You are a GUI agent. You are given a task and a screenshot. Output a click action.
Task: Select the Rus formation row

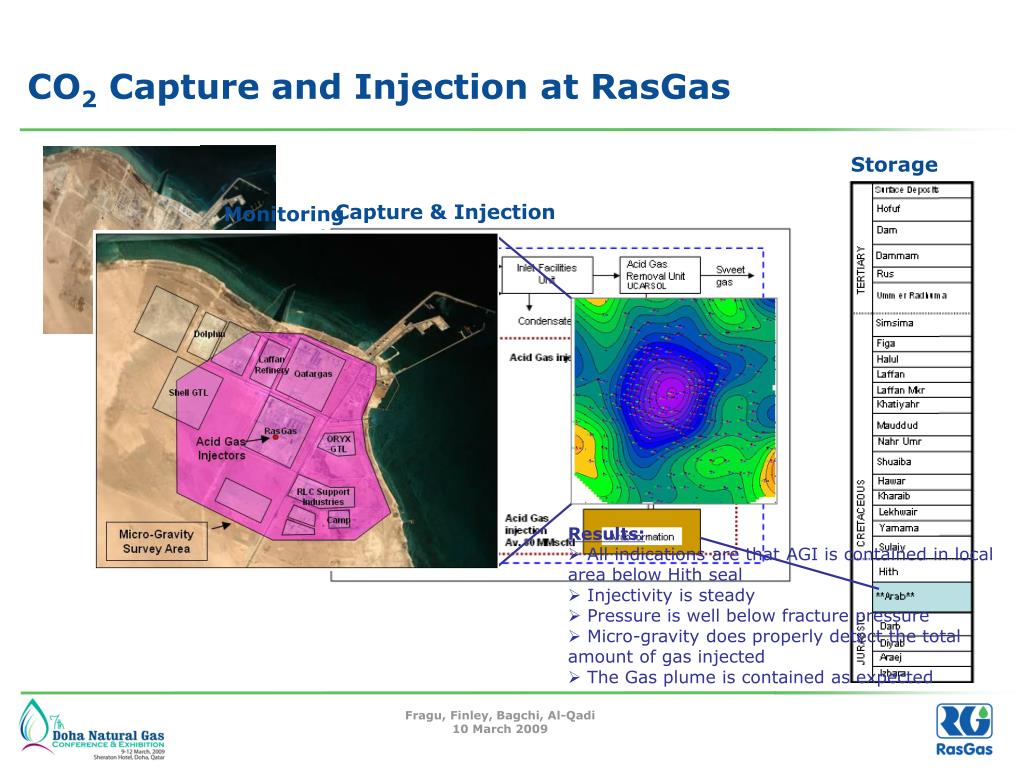(922, 274)
